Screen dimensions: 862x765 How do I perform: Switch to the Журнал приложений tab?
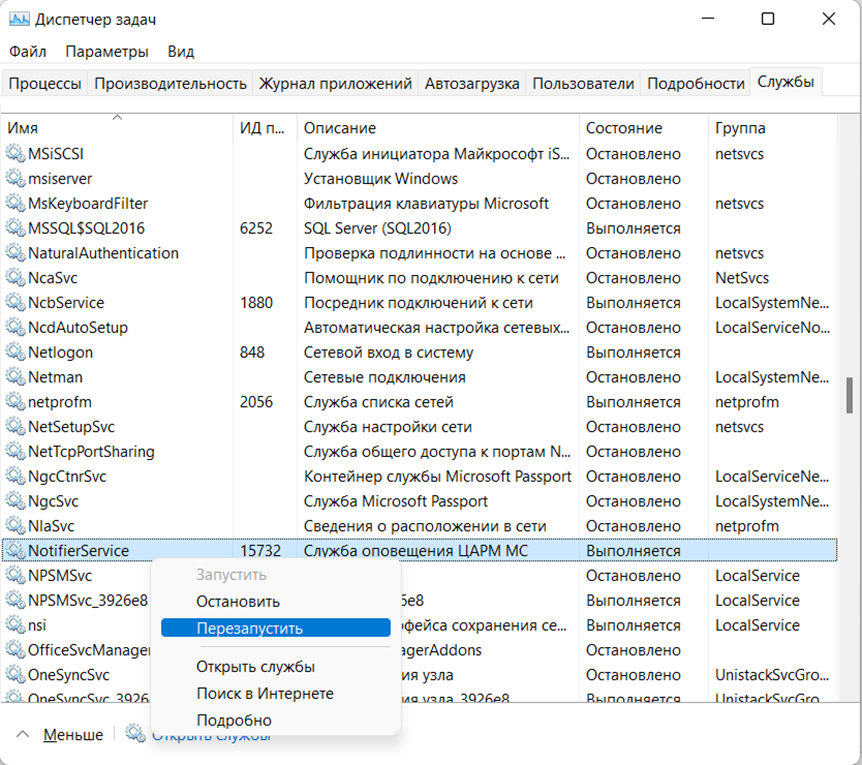[x=335, y=84]
